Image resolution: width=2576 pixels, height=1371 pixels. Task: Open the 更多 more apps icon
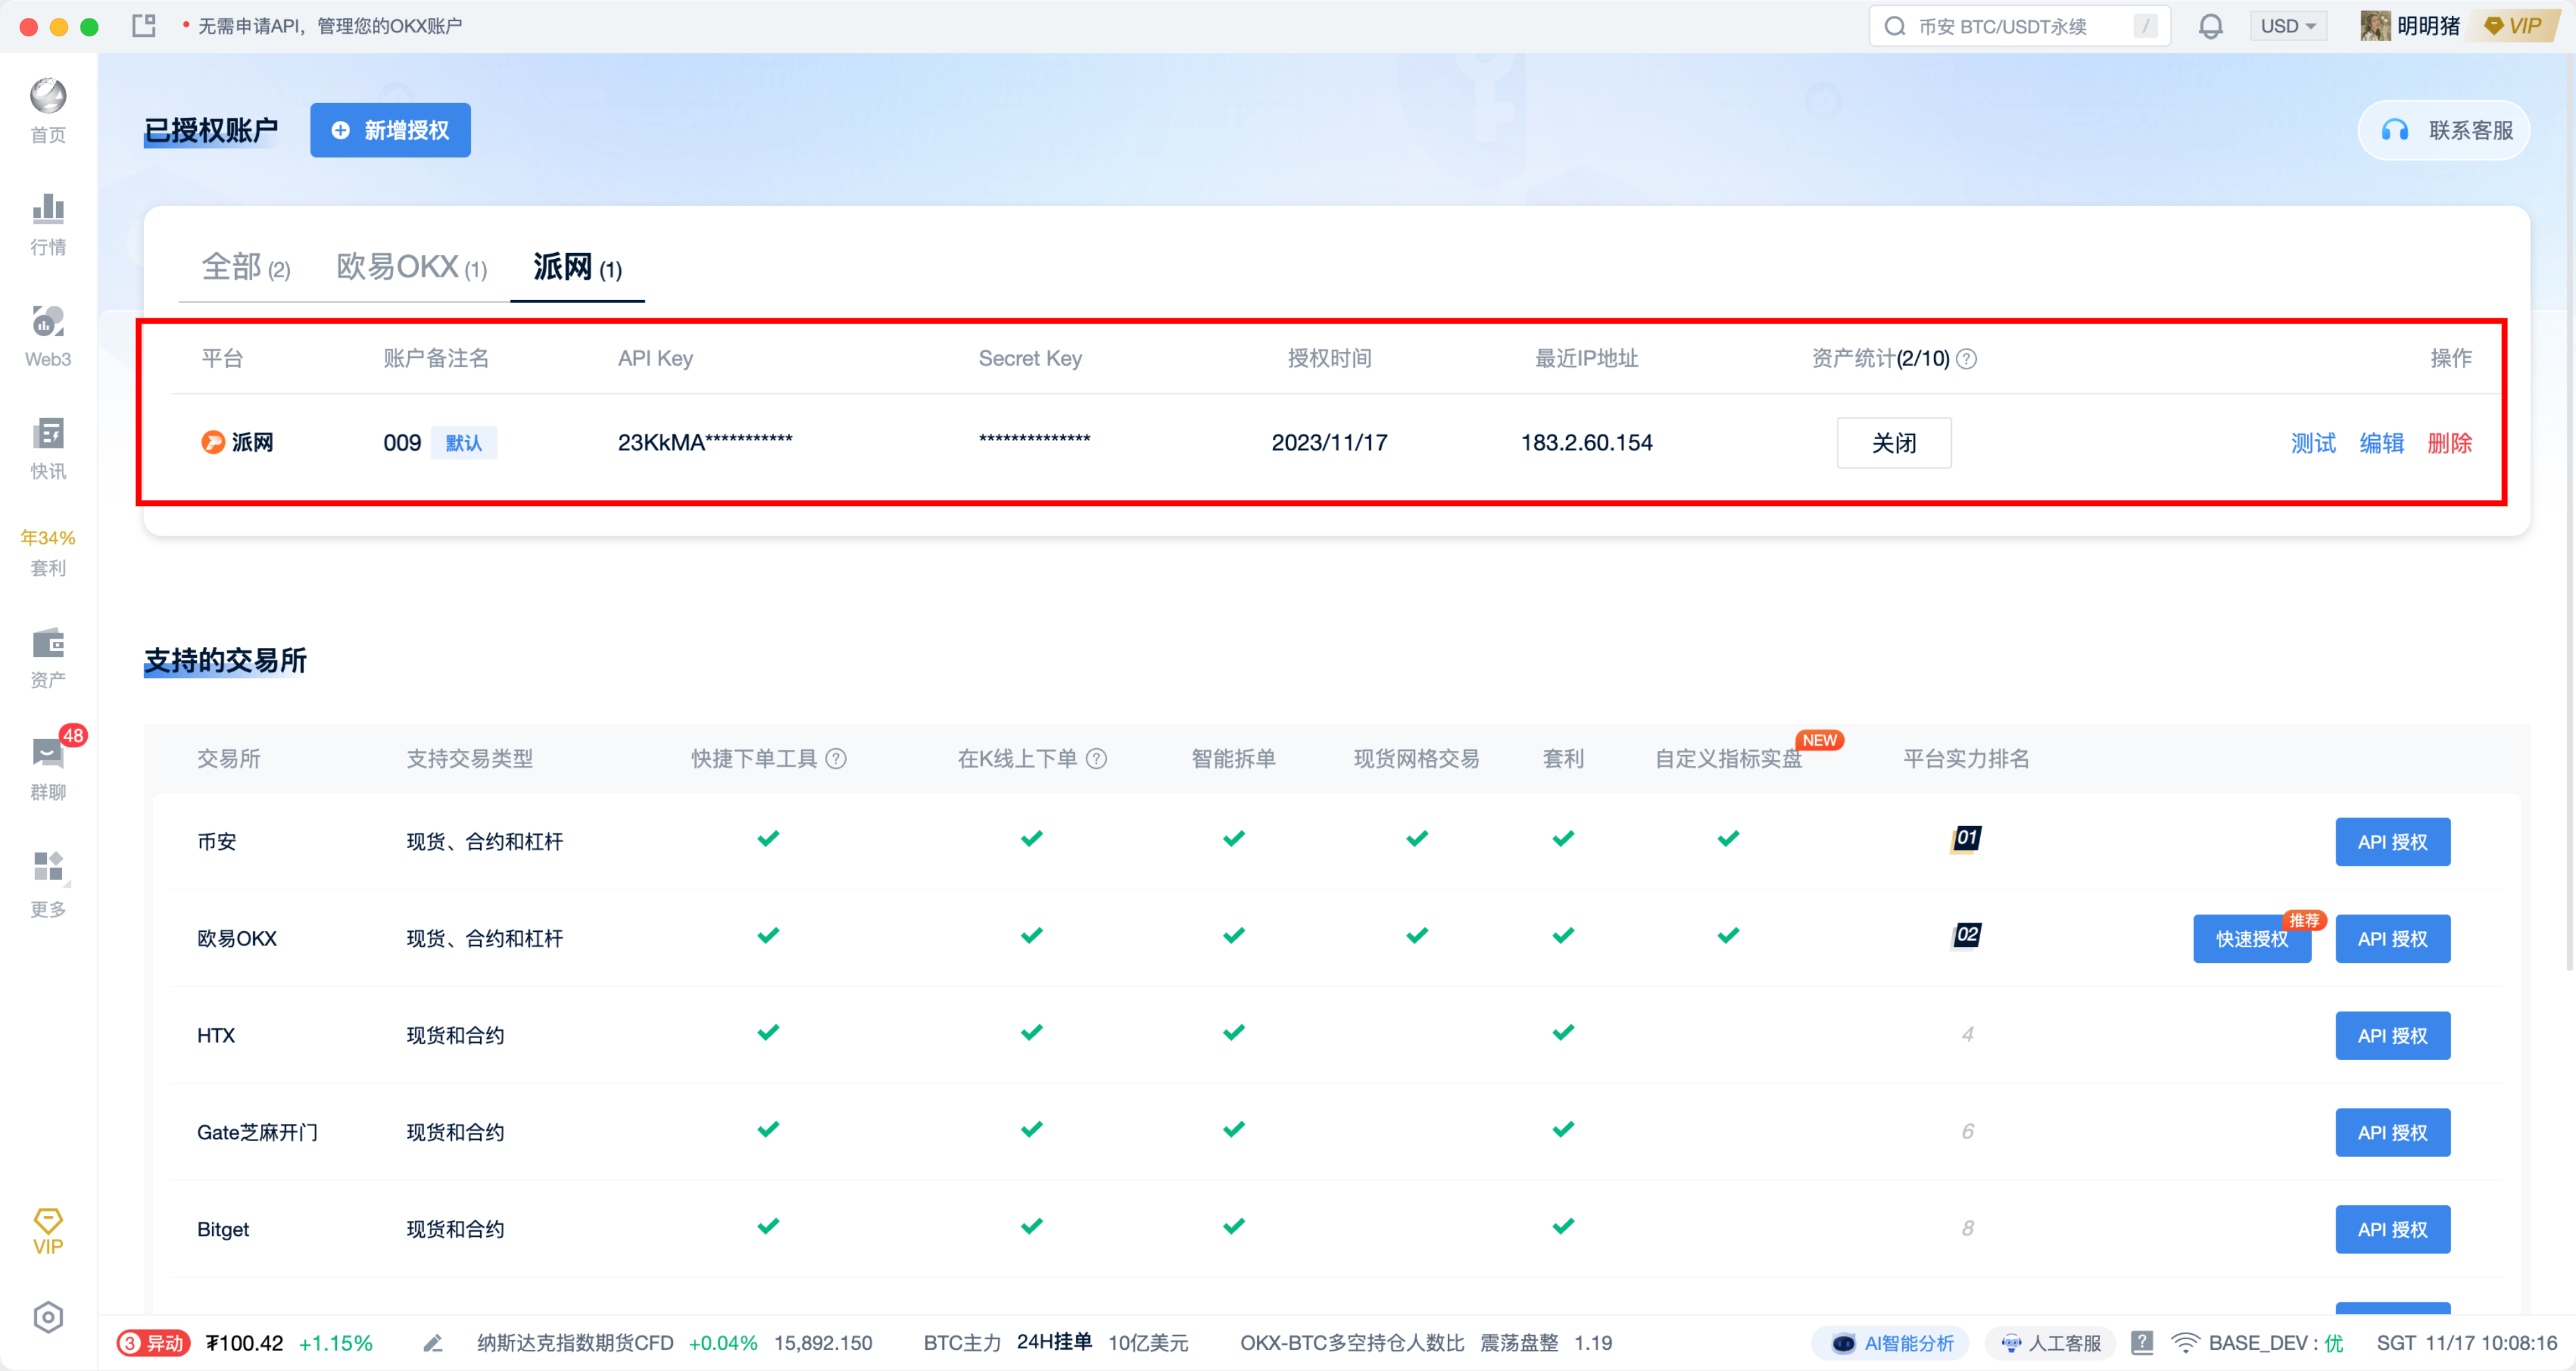pos(48,884)
